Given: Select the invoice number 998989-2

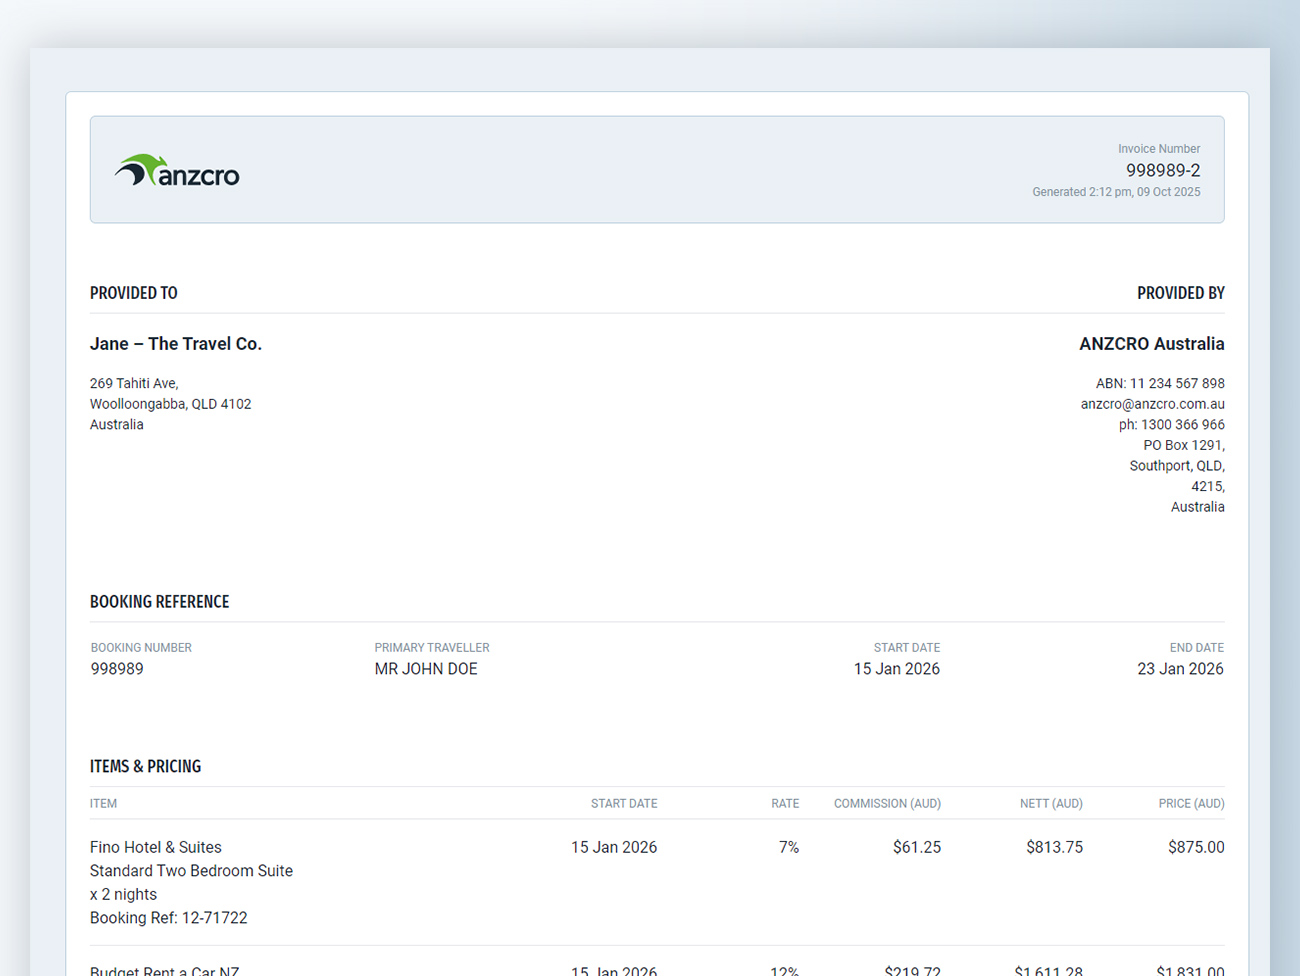Looking at the screenshot, I should pos(1162,170).
